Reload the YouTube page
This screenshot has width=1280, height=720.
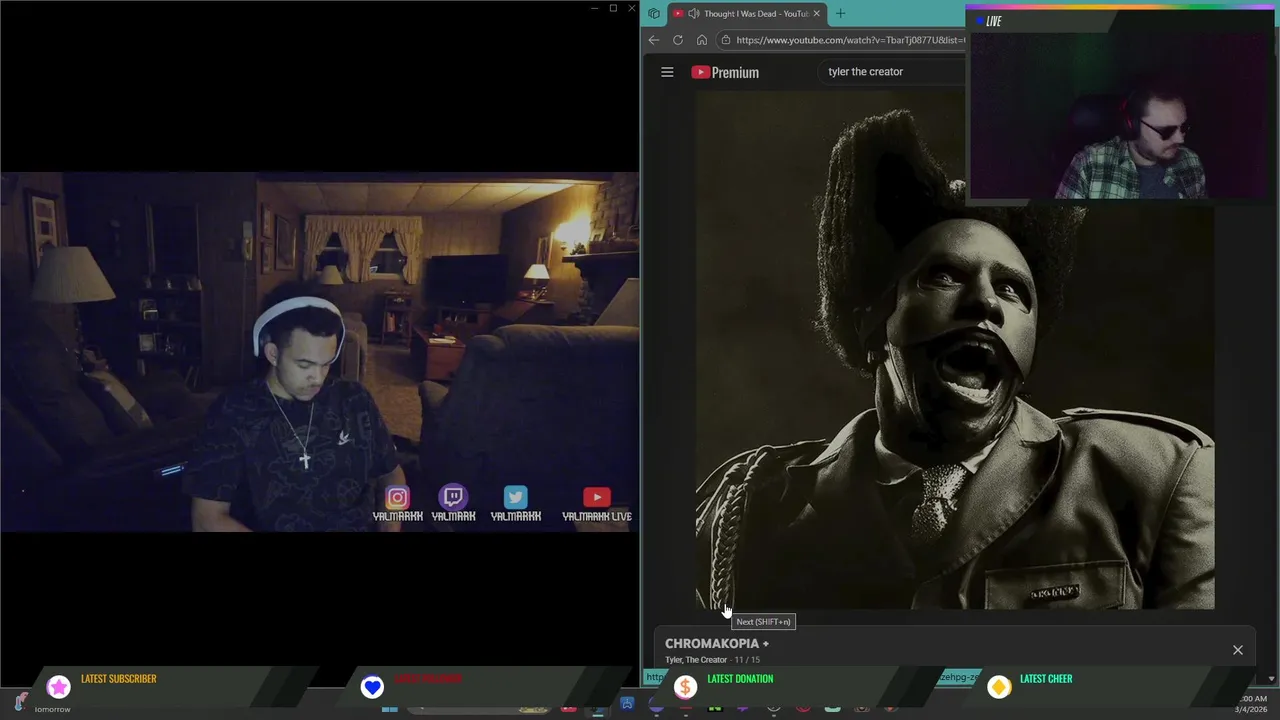pos(678,40)
